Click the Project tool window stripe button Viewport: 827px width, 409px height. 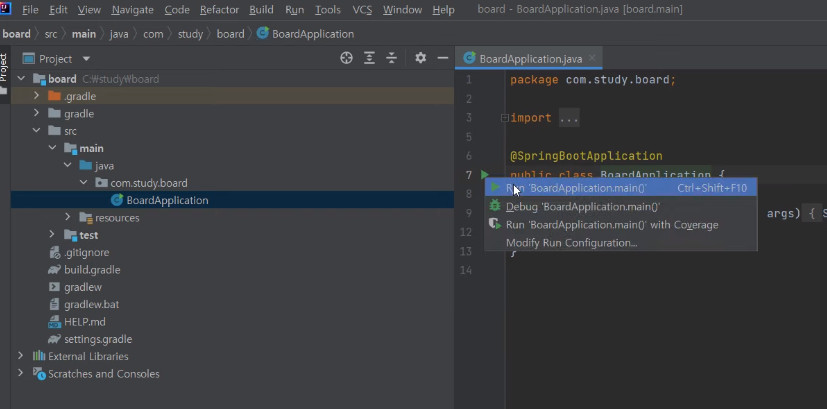click(4, 74)
